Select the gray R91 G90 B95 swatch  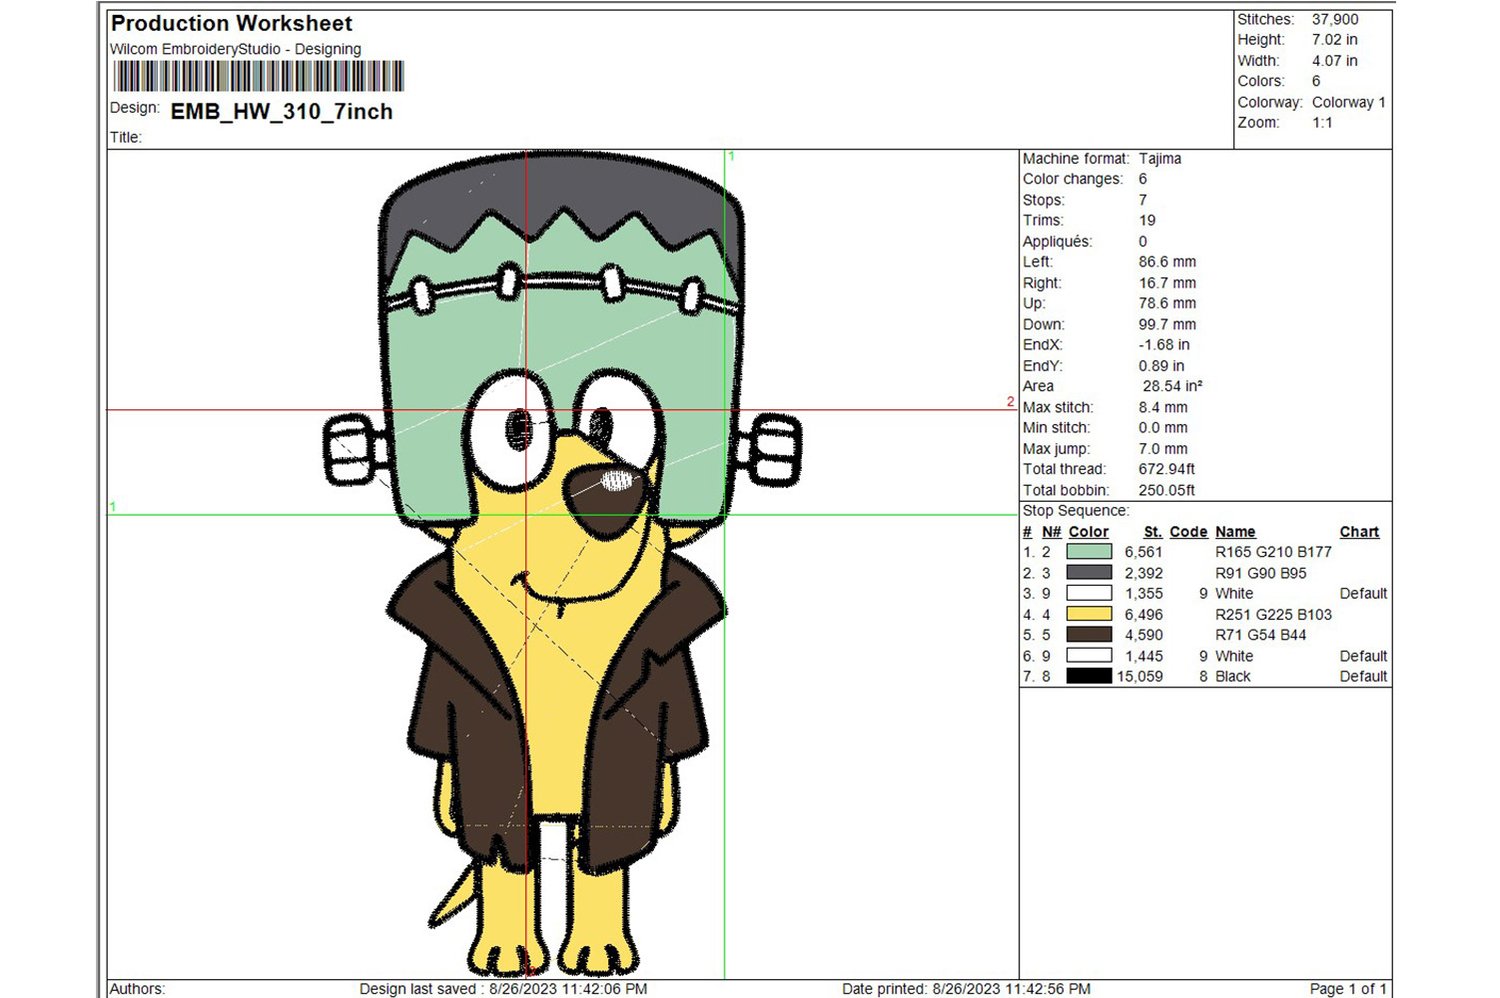point(1089,573)
